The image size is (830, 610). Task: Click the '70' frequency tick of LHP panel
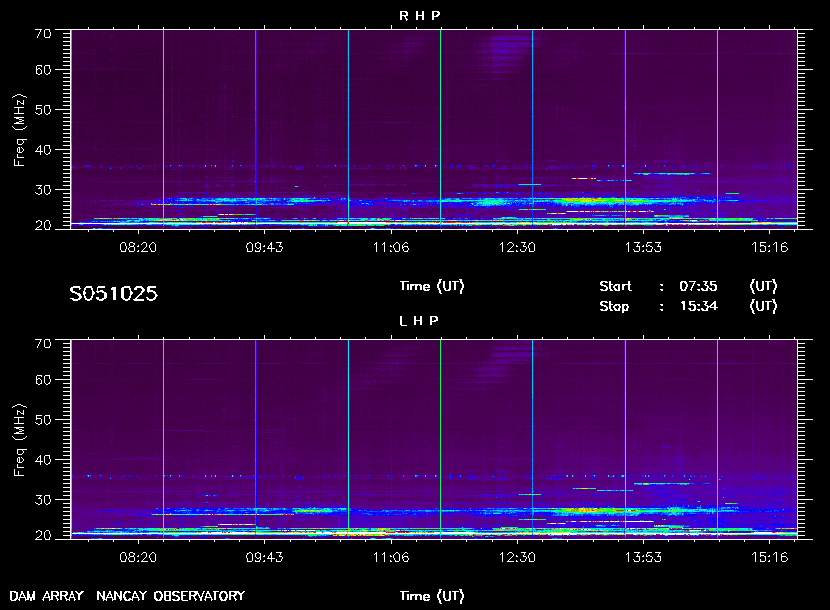click(x=43, y=344)
